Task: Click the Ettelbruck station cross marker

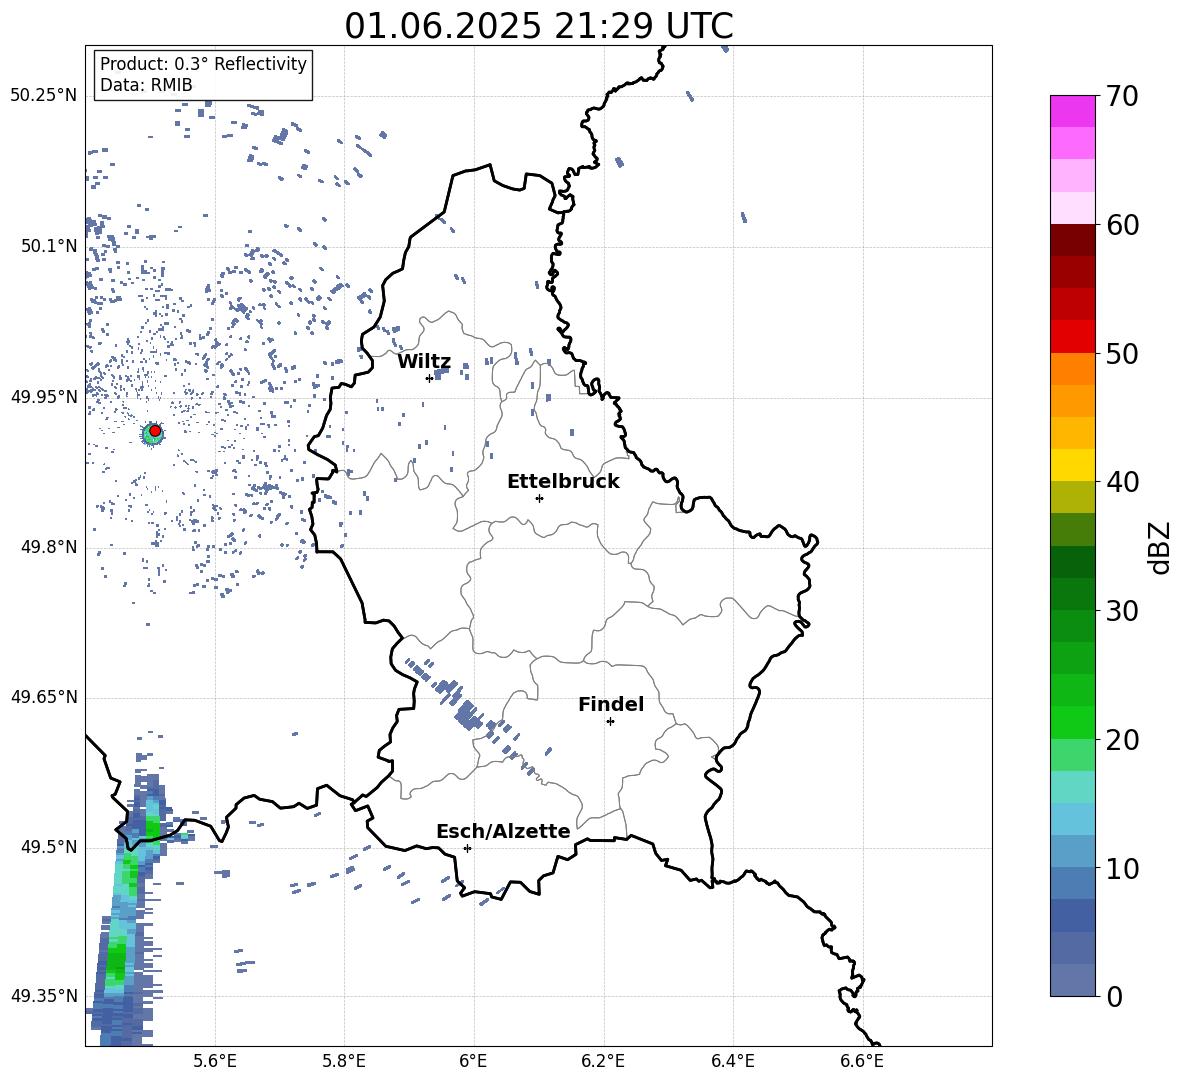Action: (539, 498)
